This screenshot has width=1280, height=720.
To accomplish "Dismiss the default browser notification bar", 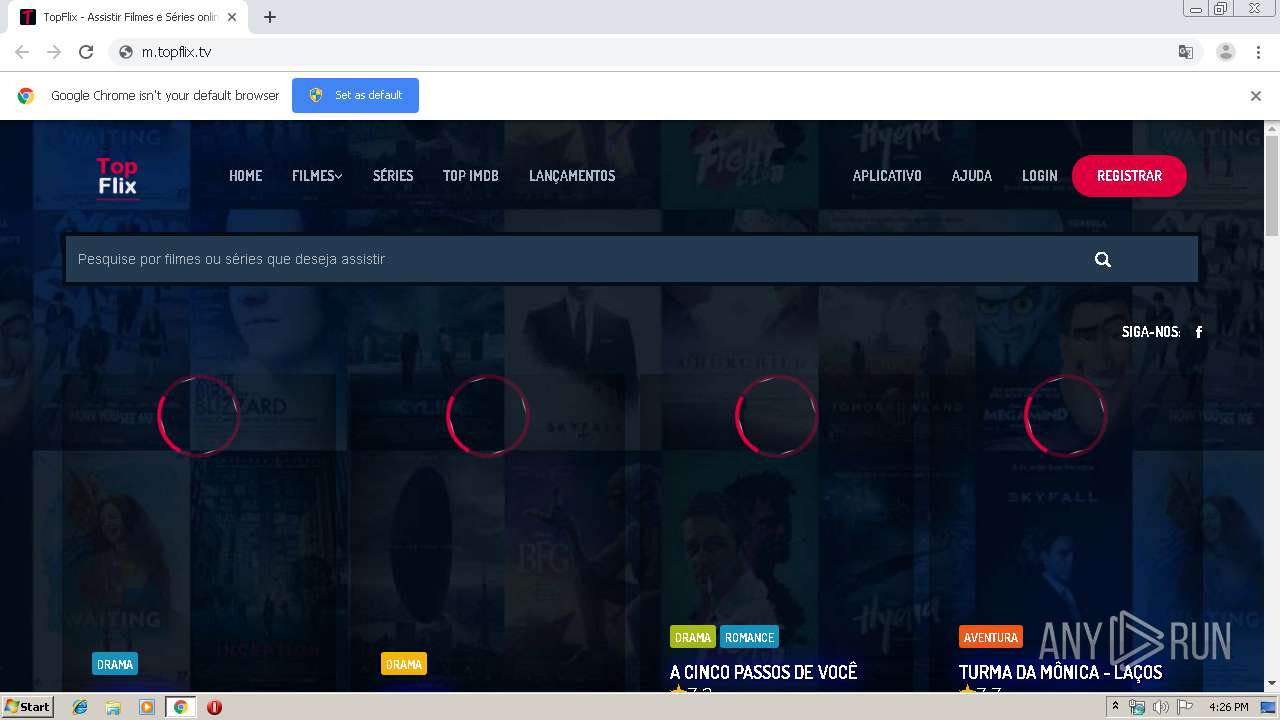I will point(1256,96).
